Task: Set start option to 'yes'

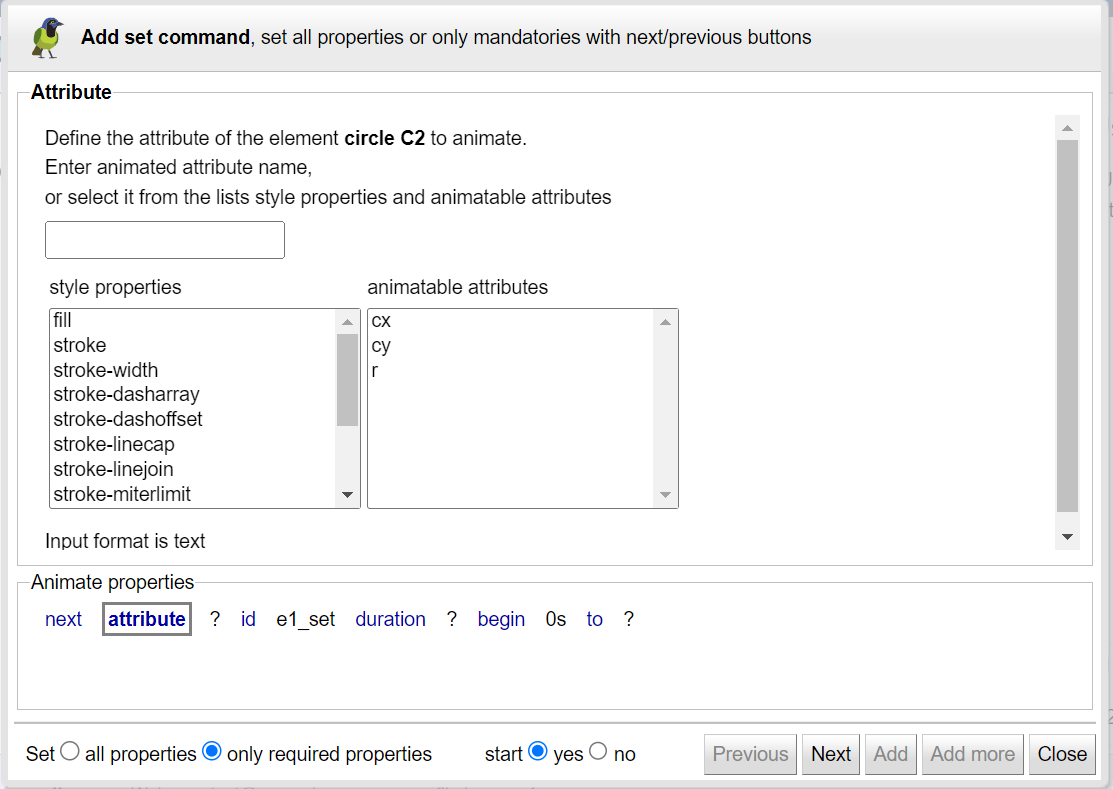Action: pyautogui.click(x=538, y=752)
